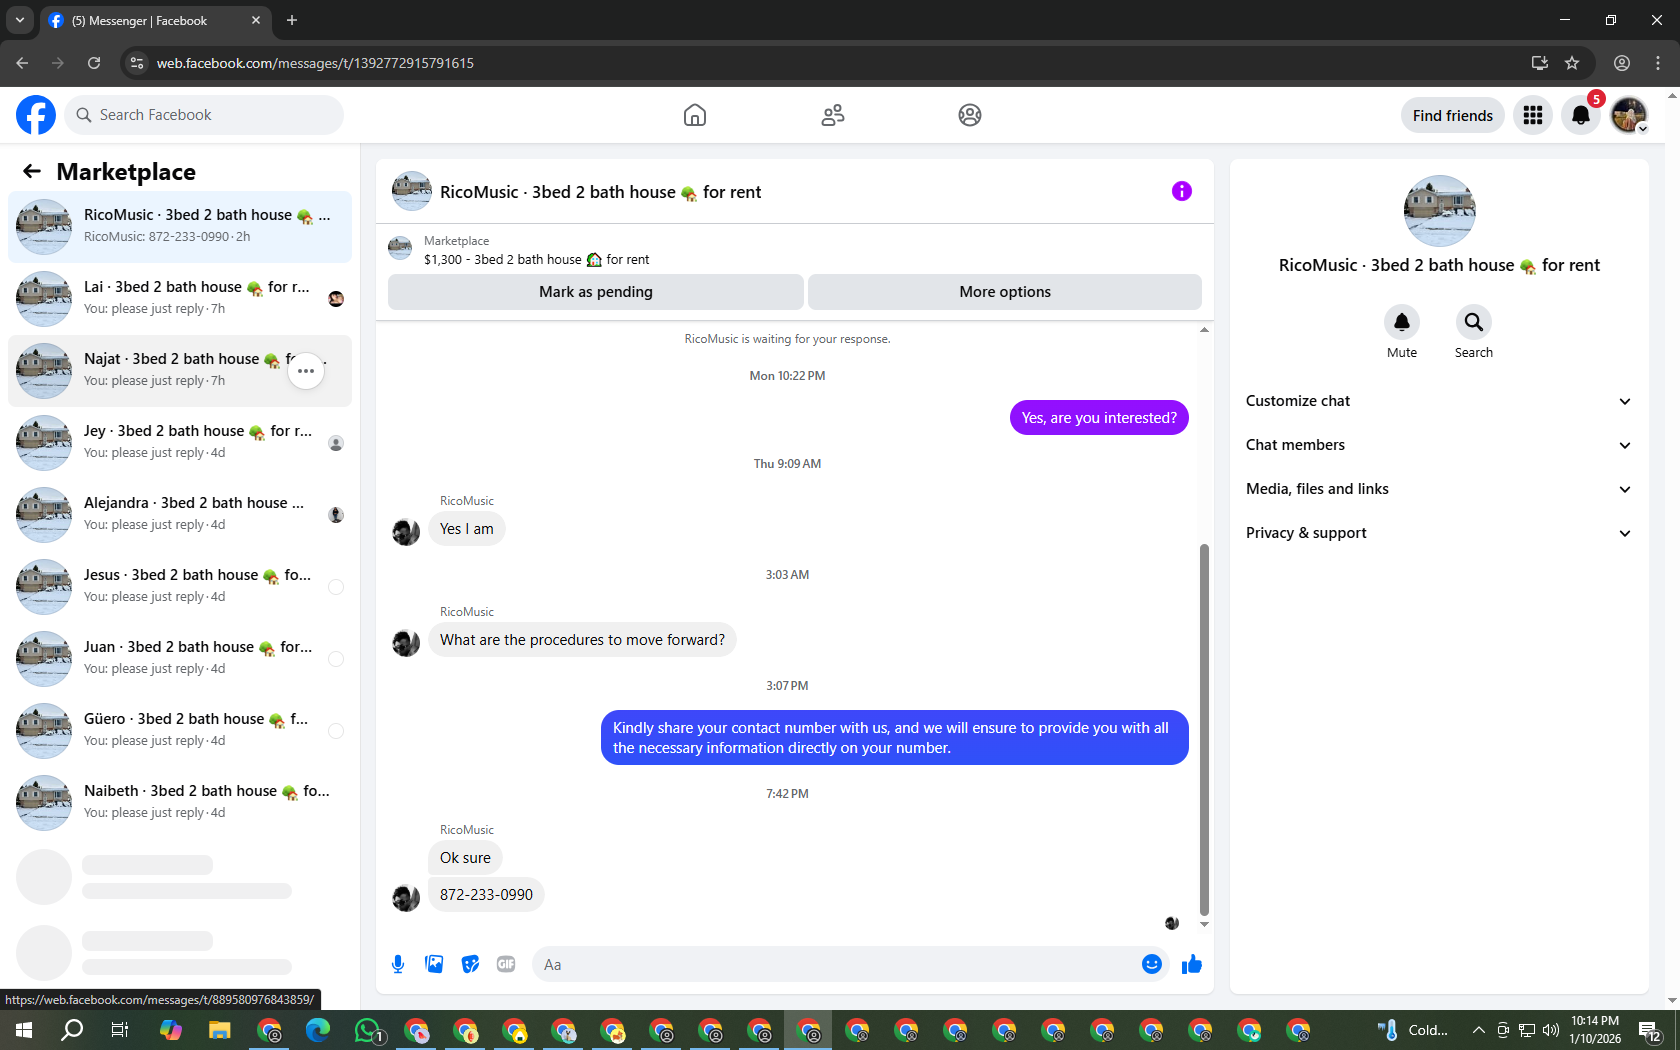Image resolution: width=1680 pixels, height=1050 pixels.
Task: Click the listing thumbnail in right panel
Action: (x=1439, y=211)
